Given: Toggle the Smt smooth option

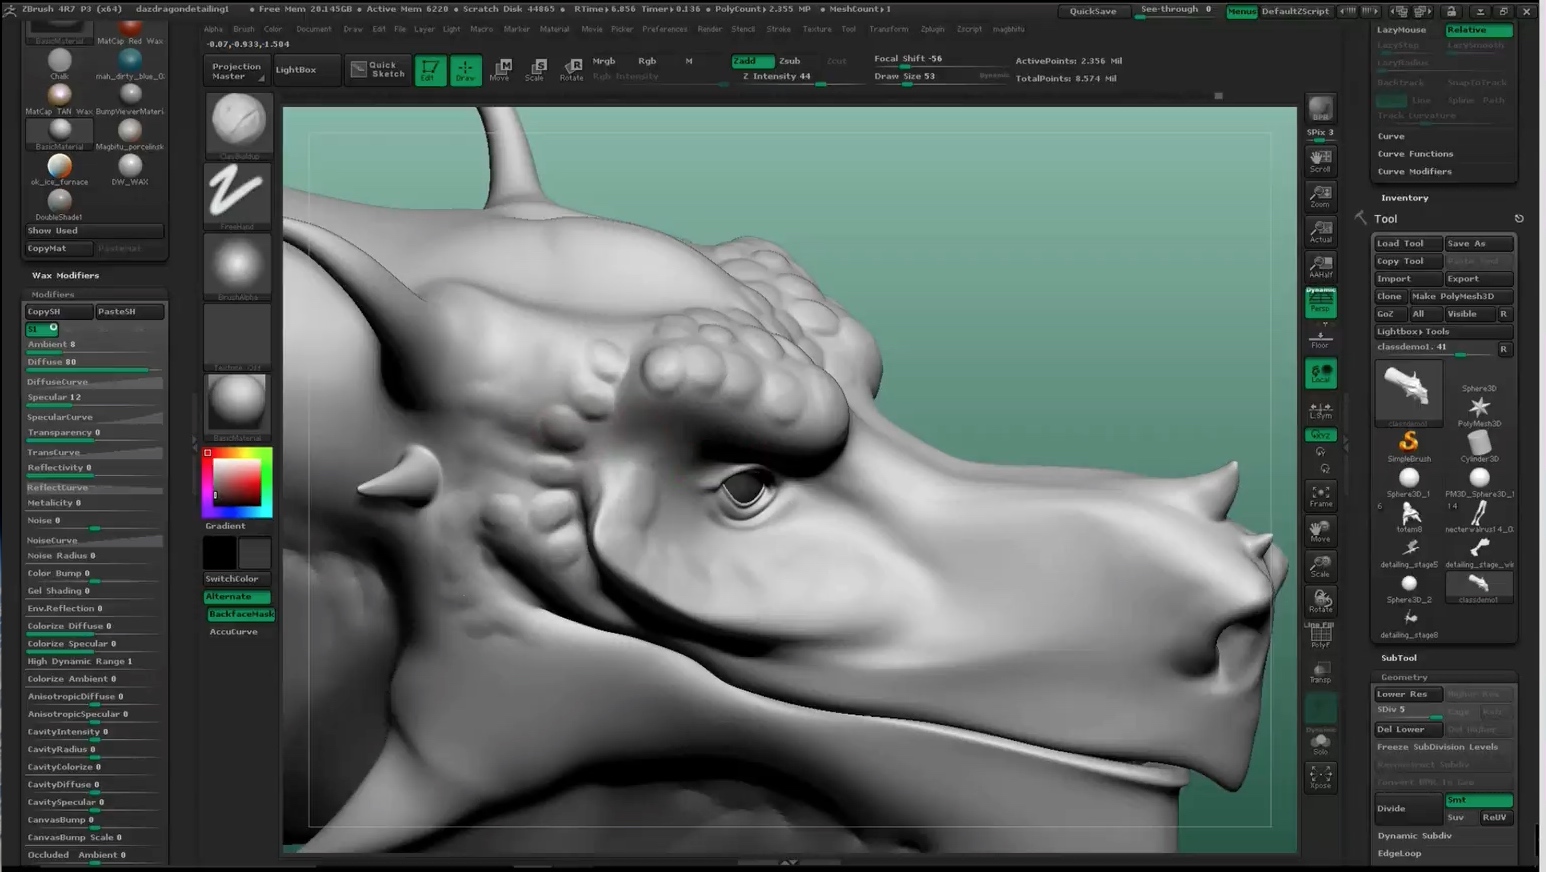Looking at the screenshot, I should (1478, 800).
